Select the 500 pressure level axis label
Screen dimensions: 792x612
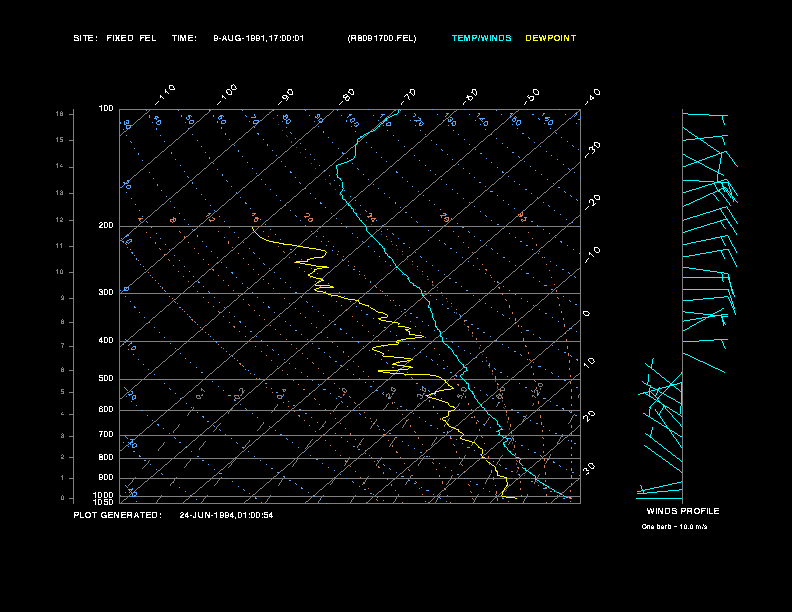click(106, 379)
